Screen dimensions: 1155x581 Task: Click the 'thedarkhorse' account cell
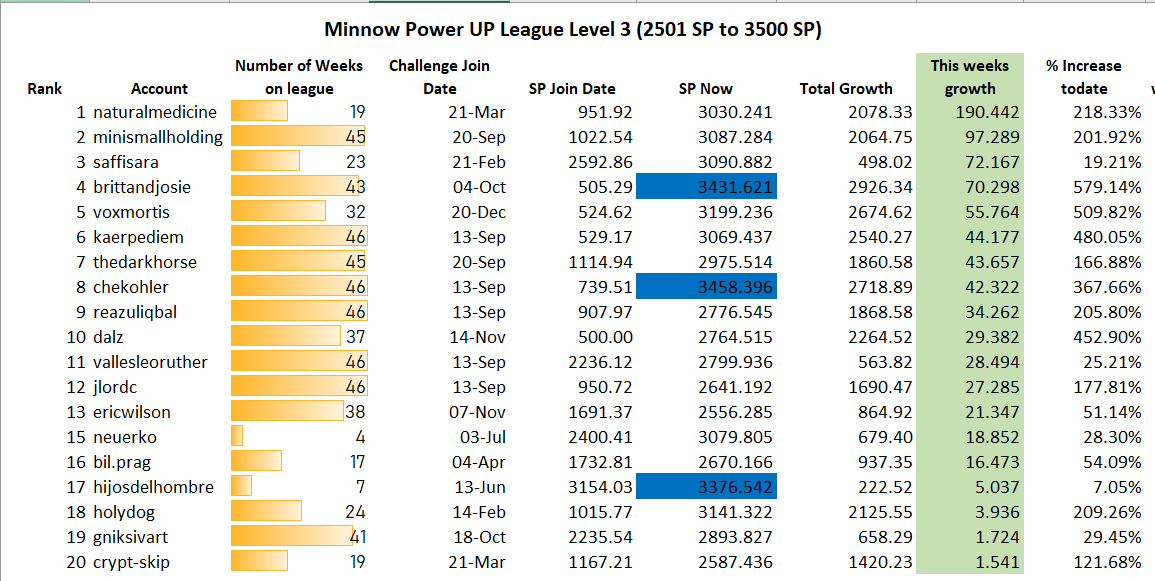coord(144,262)
